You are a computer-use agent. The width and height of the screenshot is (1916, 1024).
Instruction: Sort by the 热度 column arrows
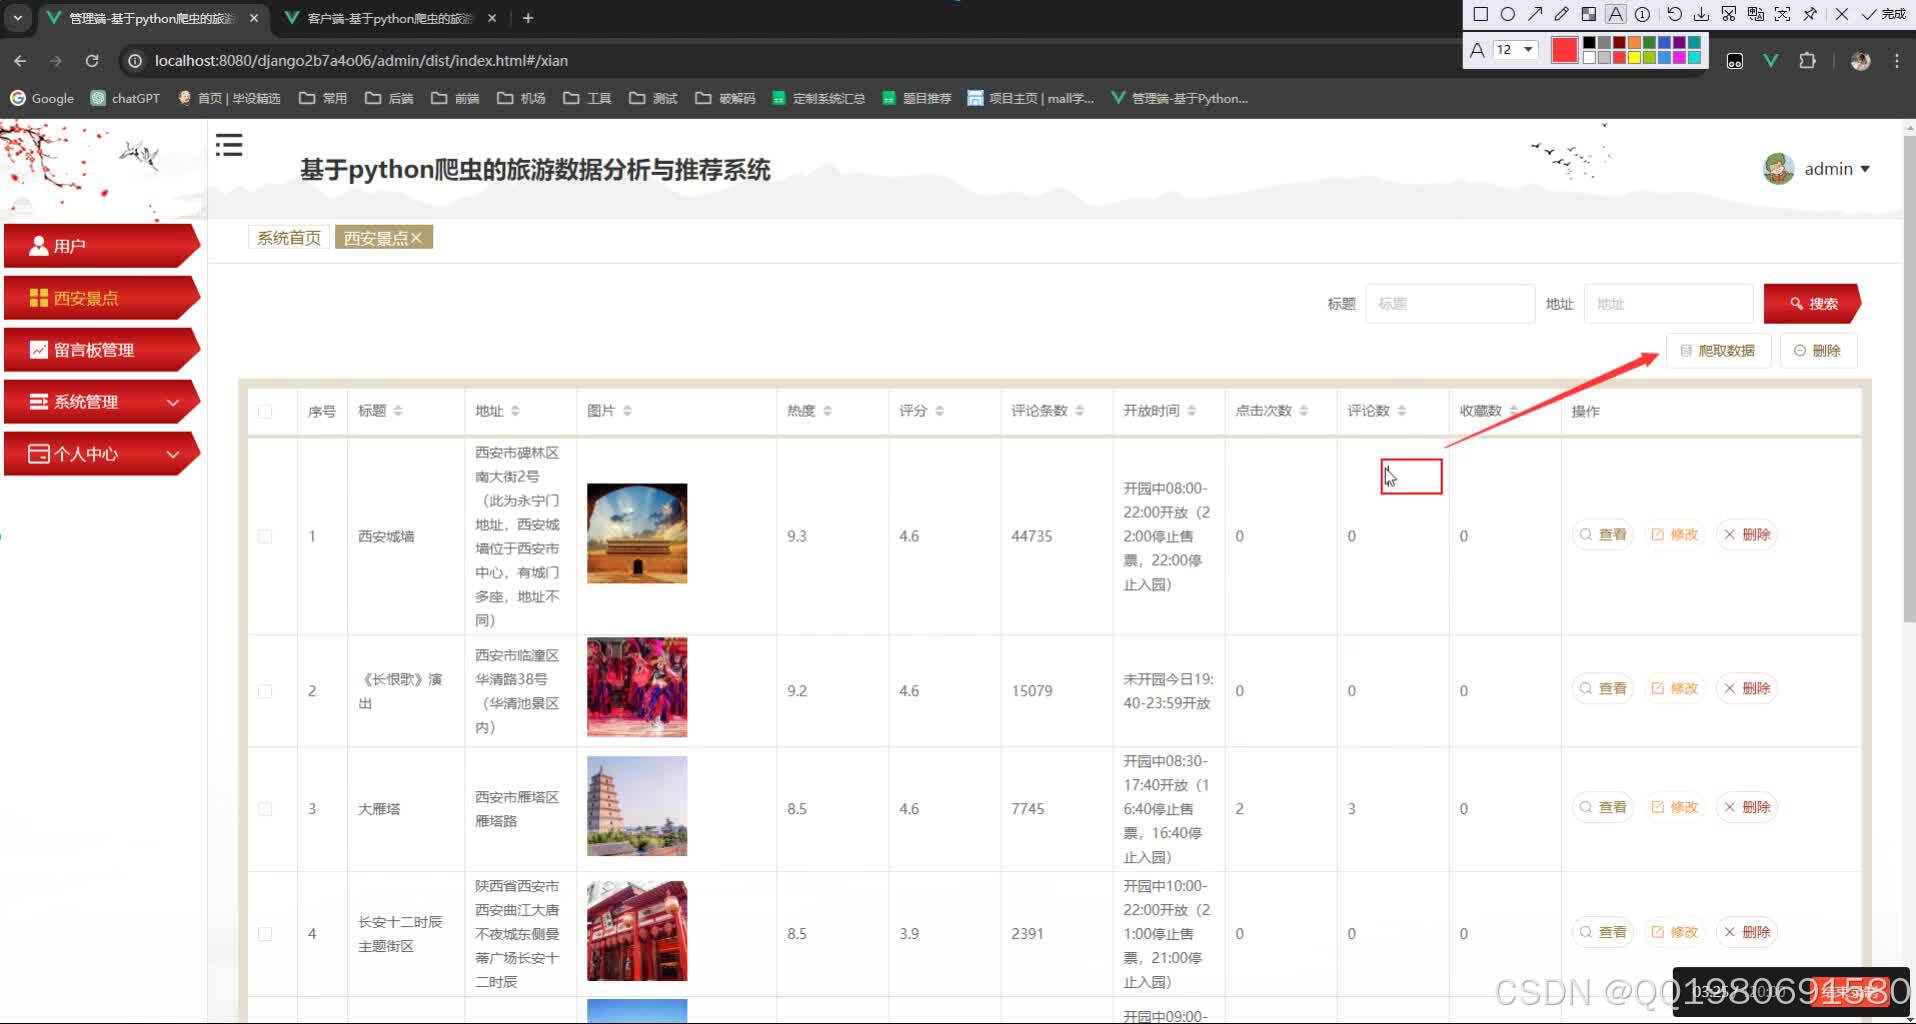click(x=827, y=411)
